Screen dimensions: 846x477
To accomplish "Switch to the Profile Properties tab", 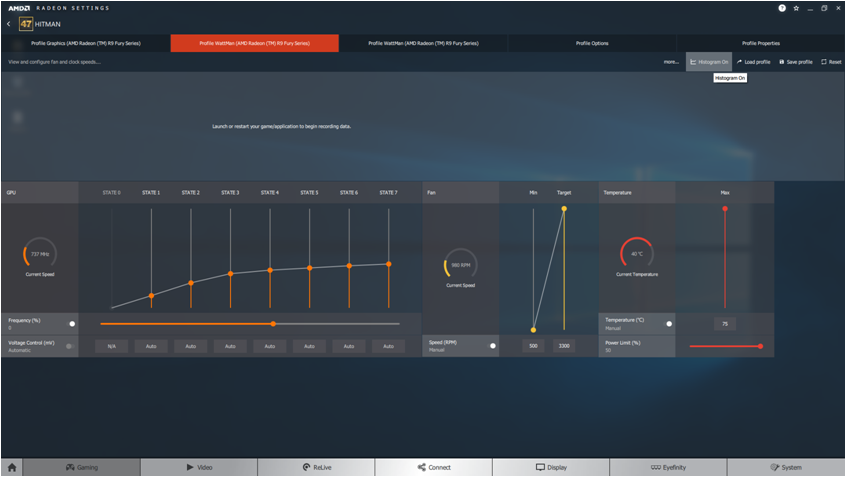I will coord(761,43).
